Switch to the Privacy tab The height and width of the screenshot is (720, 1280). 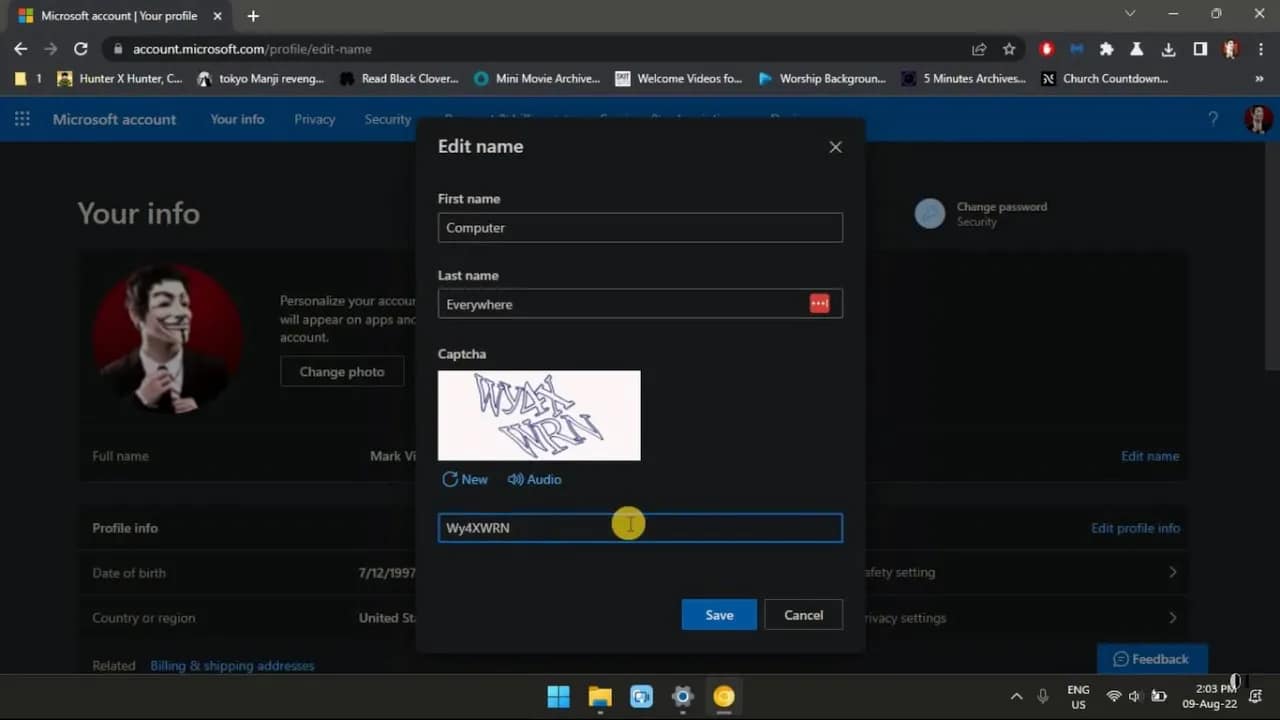tap(314, 119)
